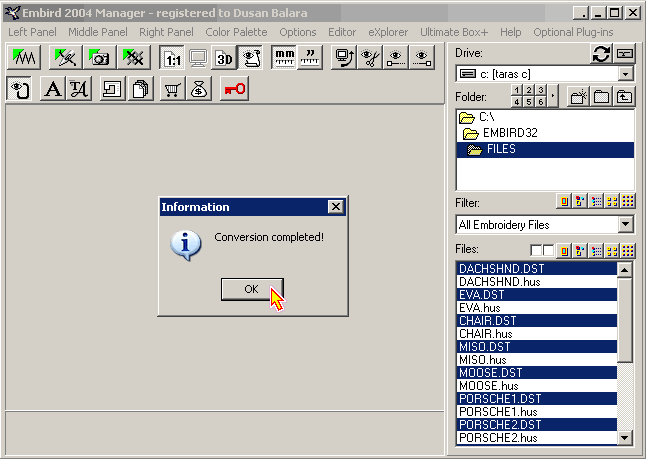Open the shopping cart icon
This screenshot has height=459, width=646.
[x=172, y=90]
